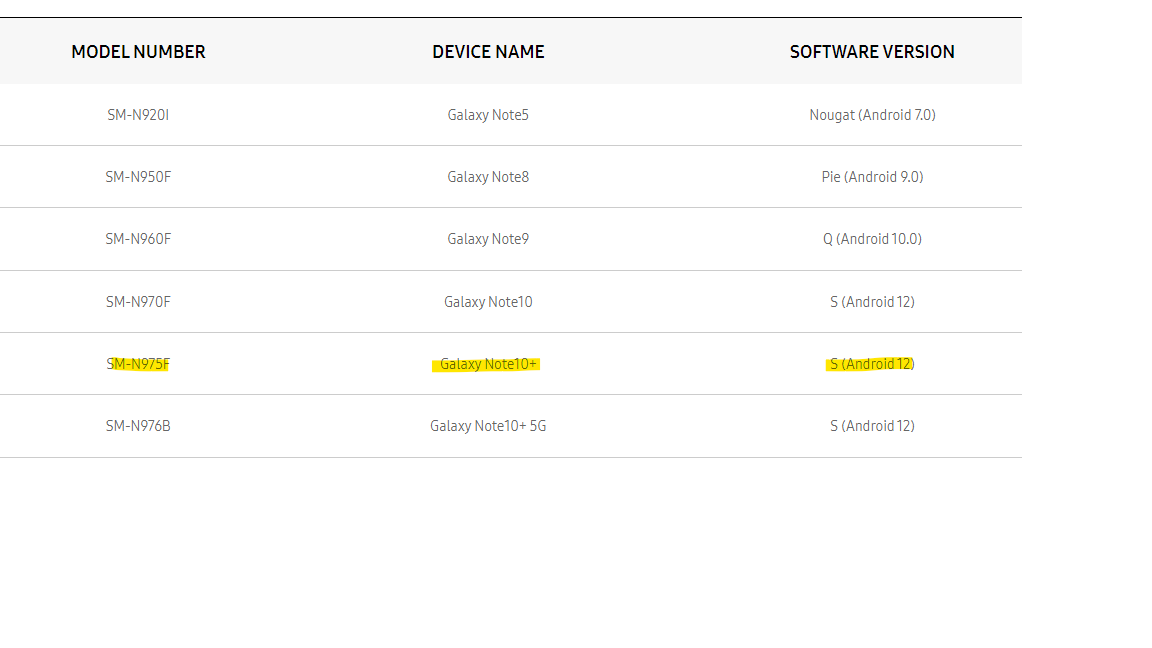Viewport: 1152px width, 648px height.
Task: Click the Galaxy Note10+ 5G device name
Action: 488,425
